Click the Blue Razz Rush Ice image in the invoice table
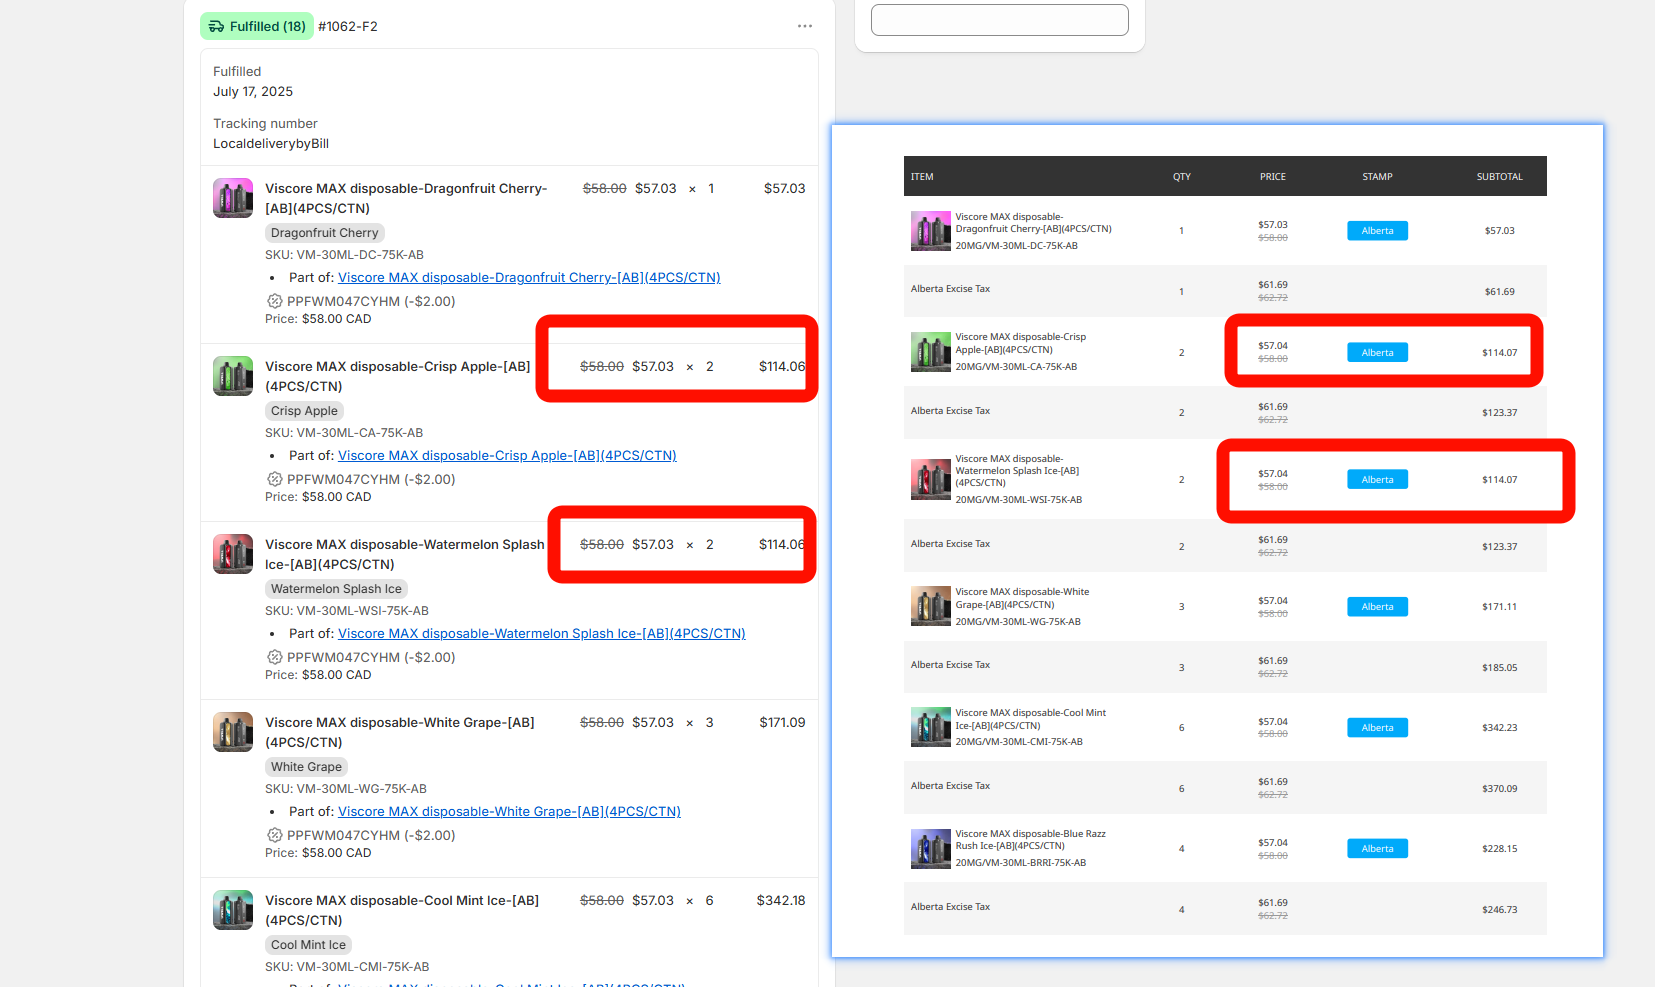This screenshot has height=987, width=1655. [x=930, y=849]
